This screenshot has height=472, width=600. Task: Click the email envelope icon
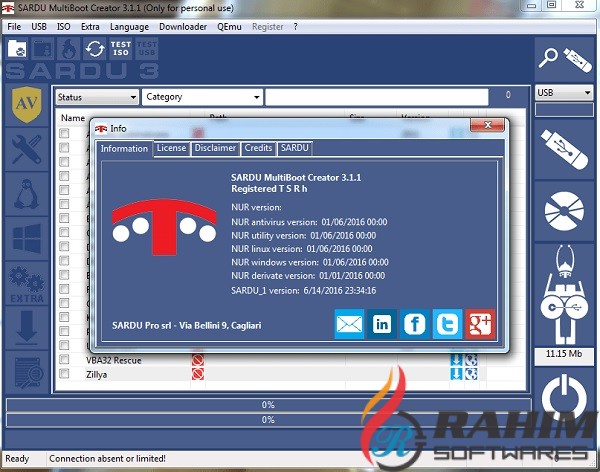pos(349,324)
